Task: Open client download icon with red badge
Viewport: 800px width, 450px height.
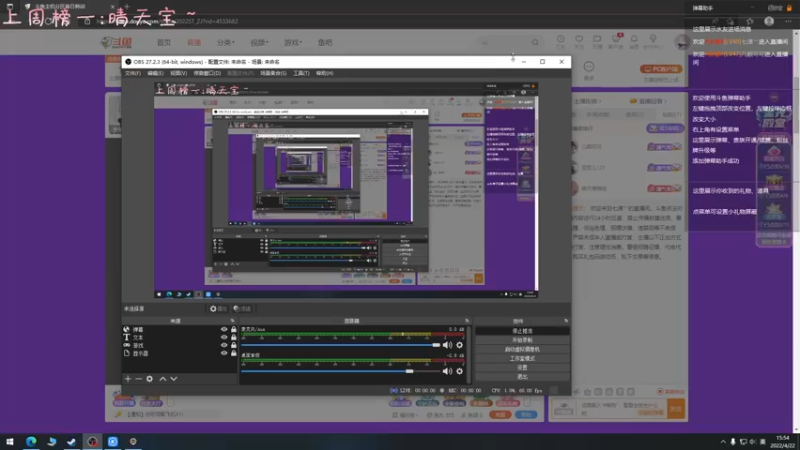Action: [x=616, y=41]
